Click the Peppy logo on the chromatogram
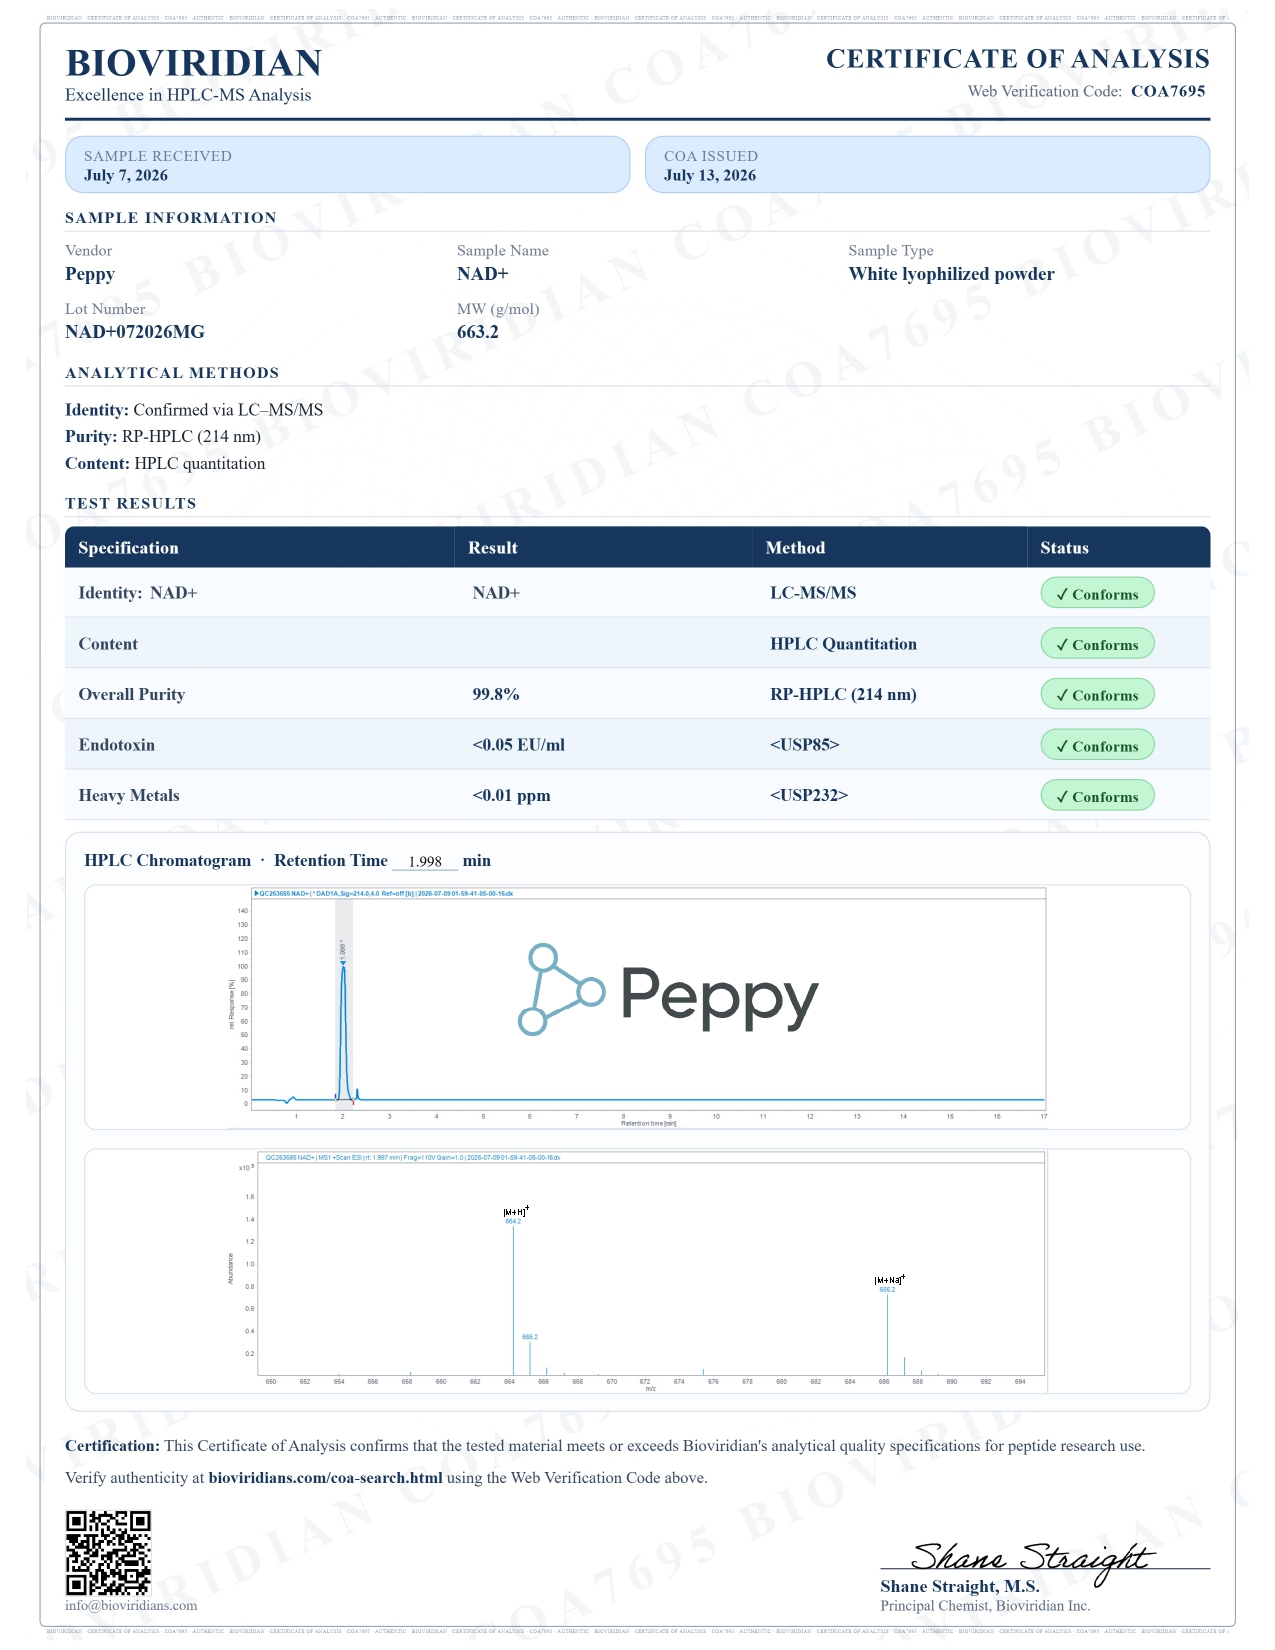 tap(667, 989)
